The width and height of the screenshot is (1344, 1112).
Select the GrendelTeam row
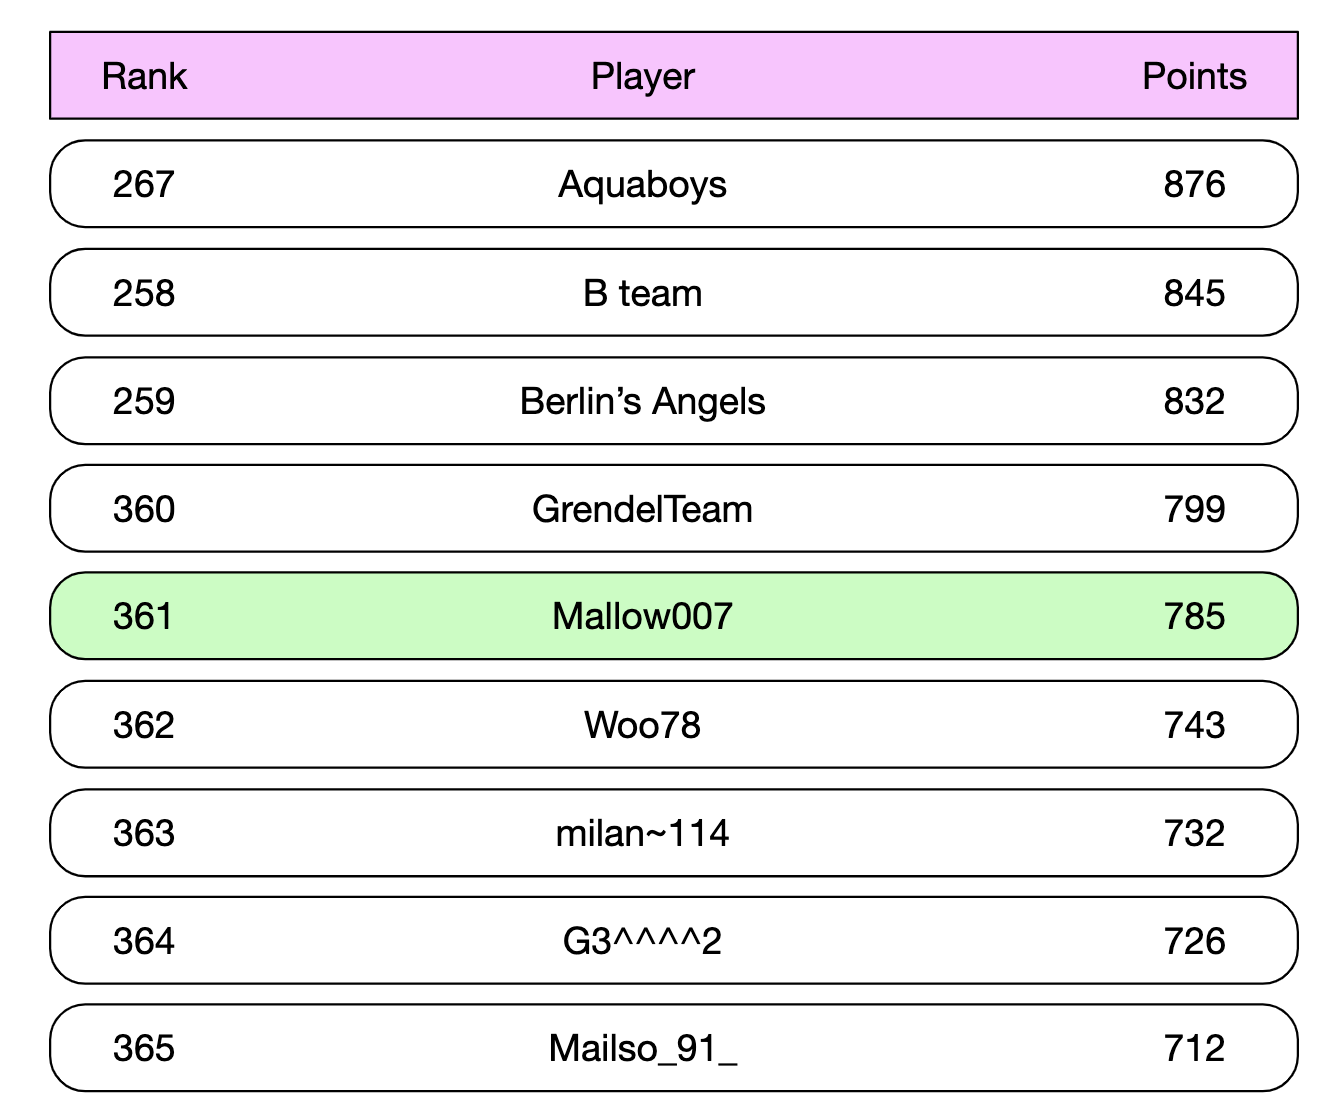673,508
